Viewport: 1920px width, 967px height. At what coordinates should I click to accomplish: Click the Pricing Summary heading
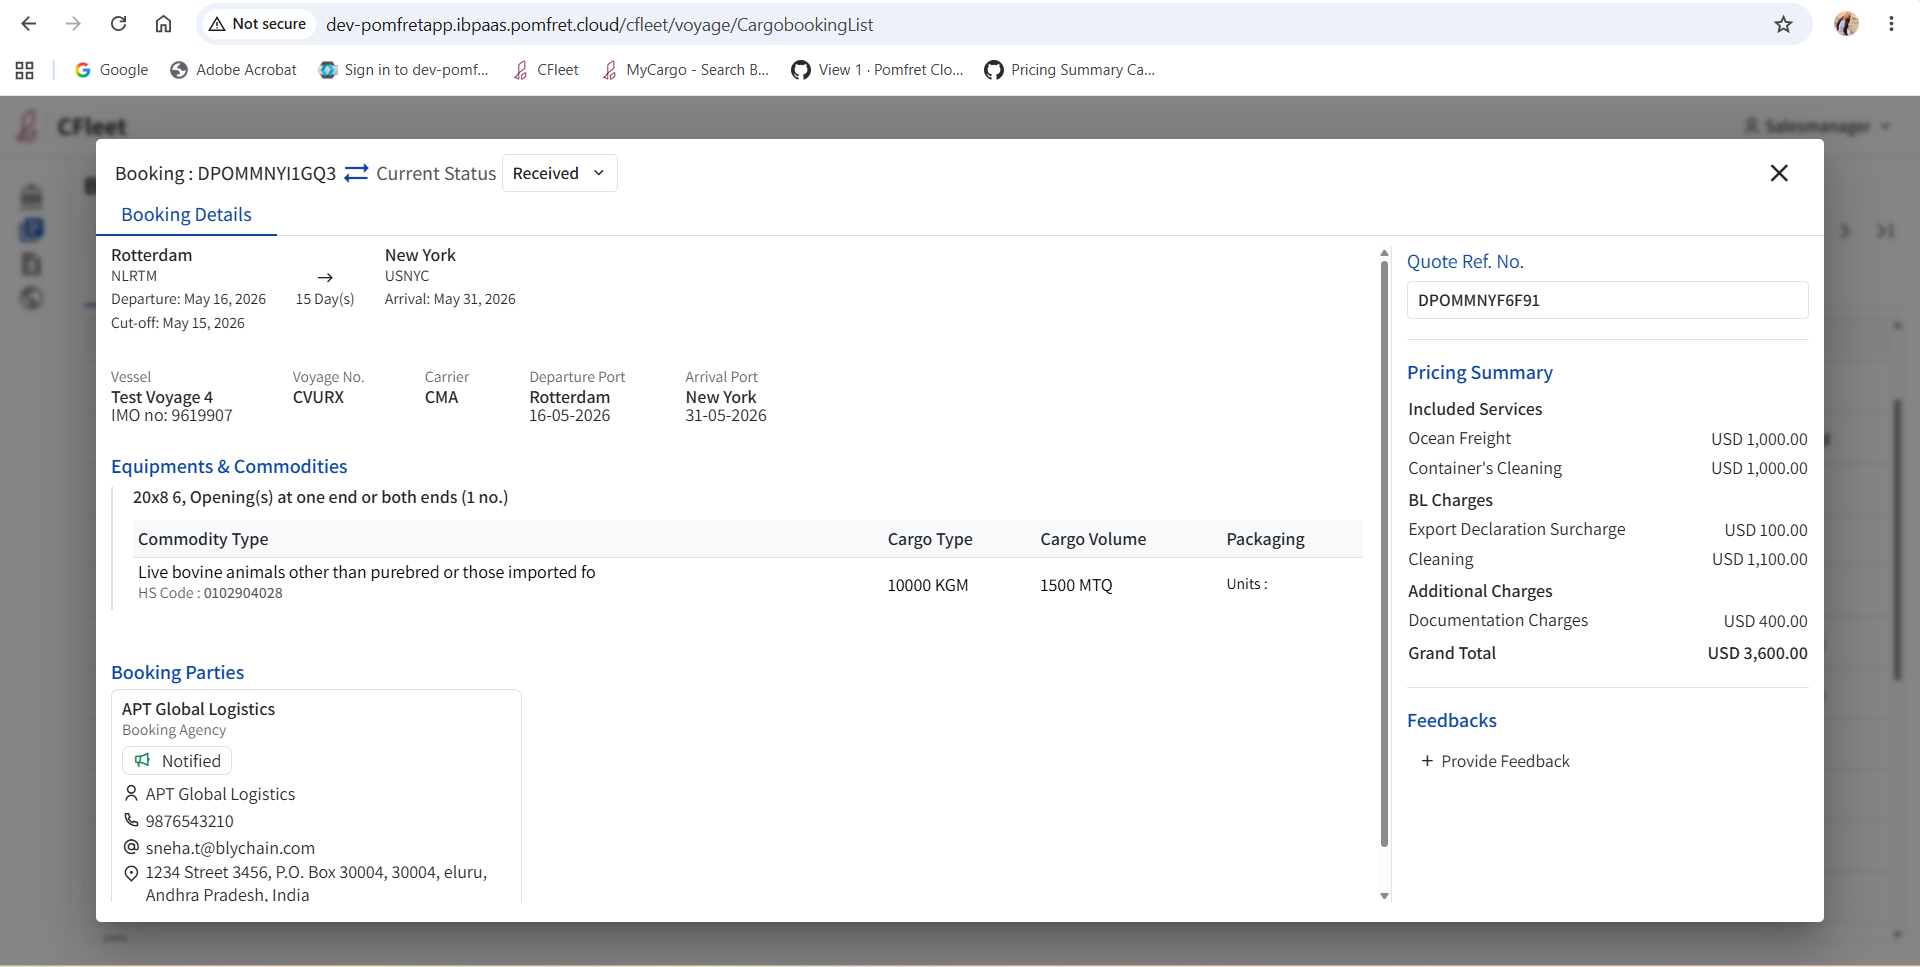[1480, 372]
